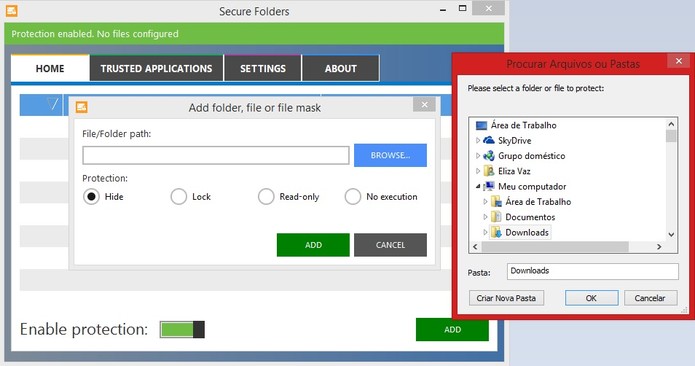Screen dimensions: 695x366
Task: Select the Eliza Vaz user folder icon
Action: tap(489, 171)
